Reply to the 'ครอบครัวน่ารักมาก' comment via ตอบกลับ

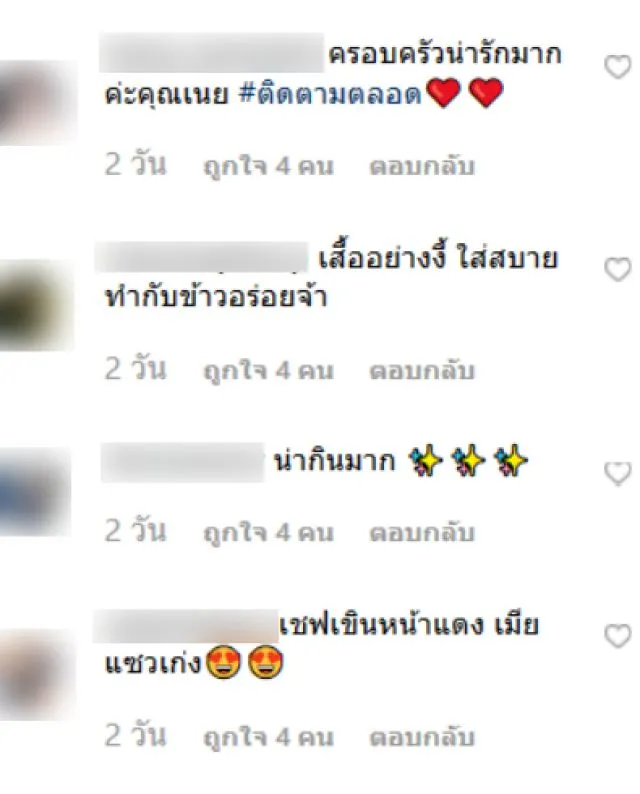pyautogui.click(x=422, y=167)
